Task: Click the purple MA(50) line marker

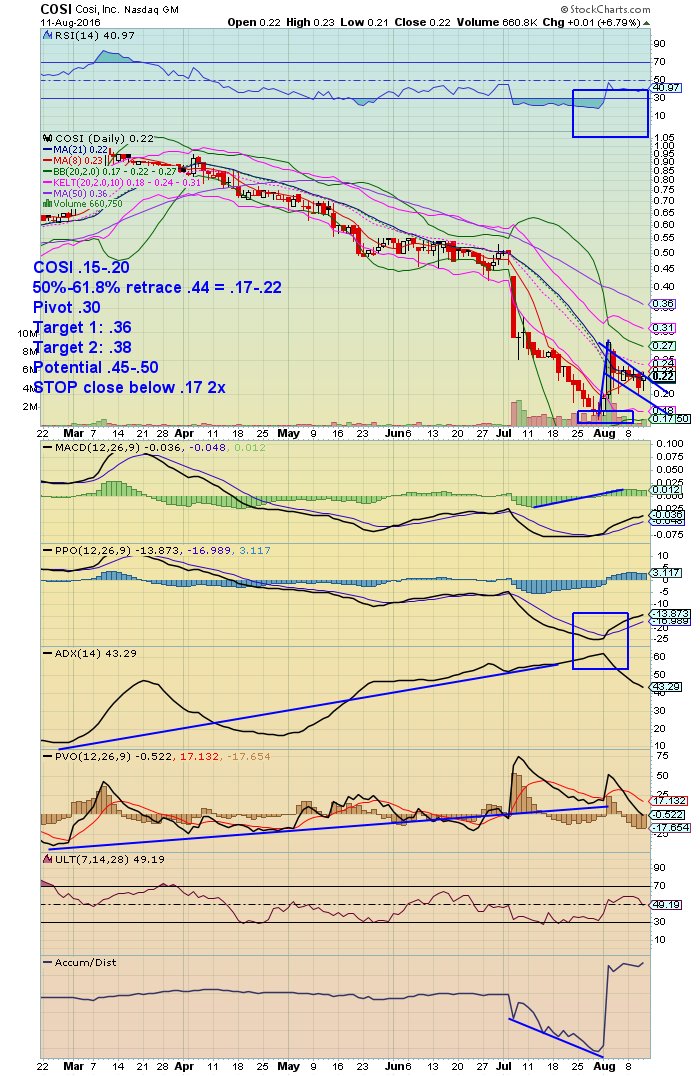Action: pyautogui.click(x=47, y=194)
